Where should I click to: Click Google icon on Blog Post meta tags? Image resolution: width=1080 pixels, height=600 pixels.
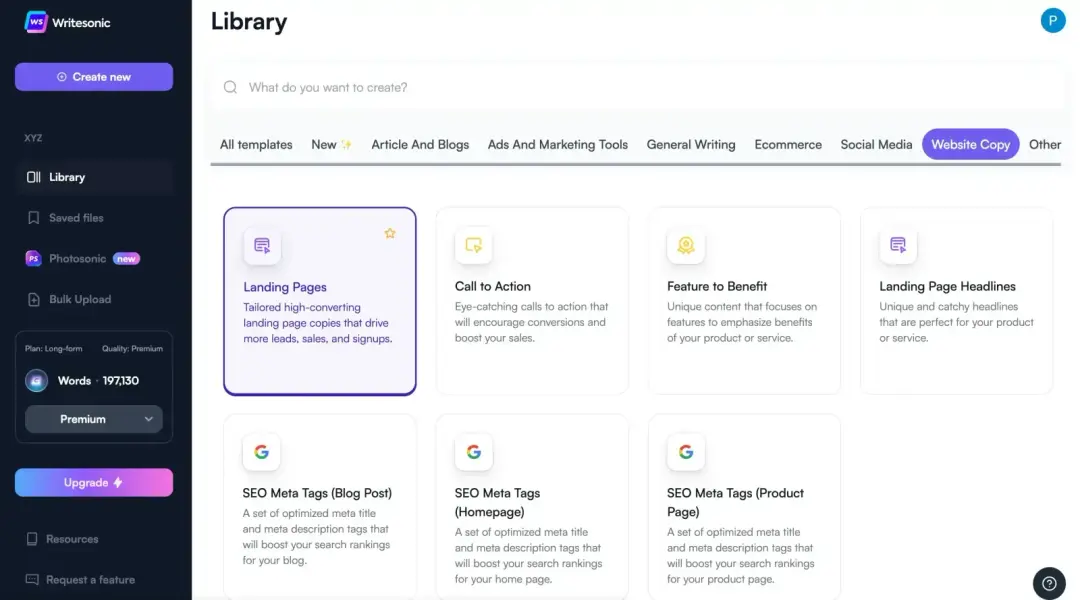[x=261, y=452]
